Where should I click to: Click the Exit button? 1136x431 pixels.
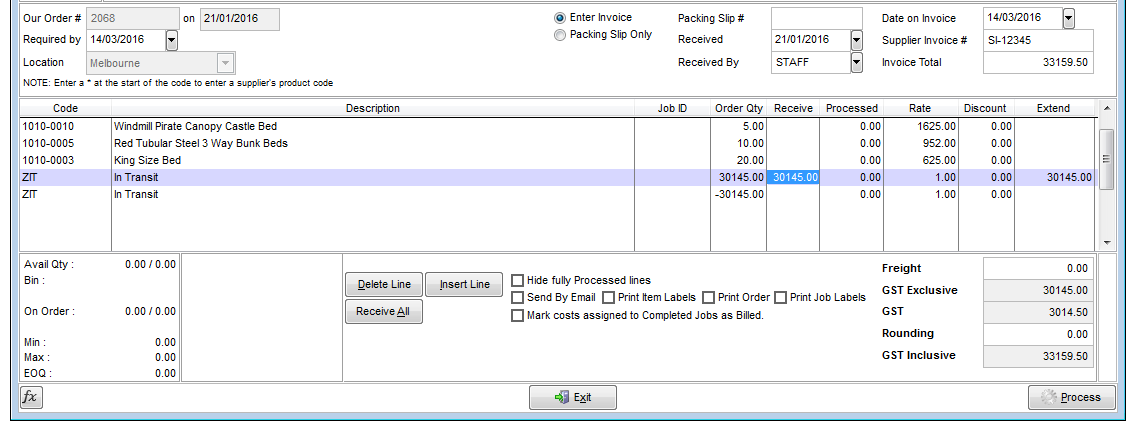pos(573,397)
